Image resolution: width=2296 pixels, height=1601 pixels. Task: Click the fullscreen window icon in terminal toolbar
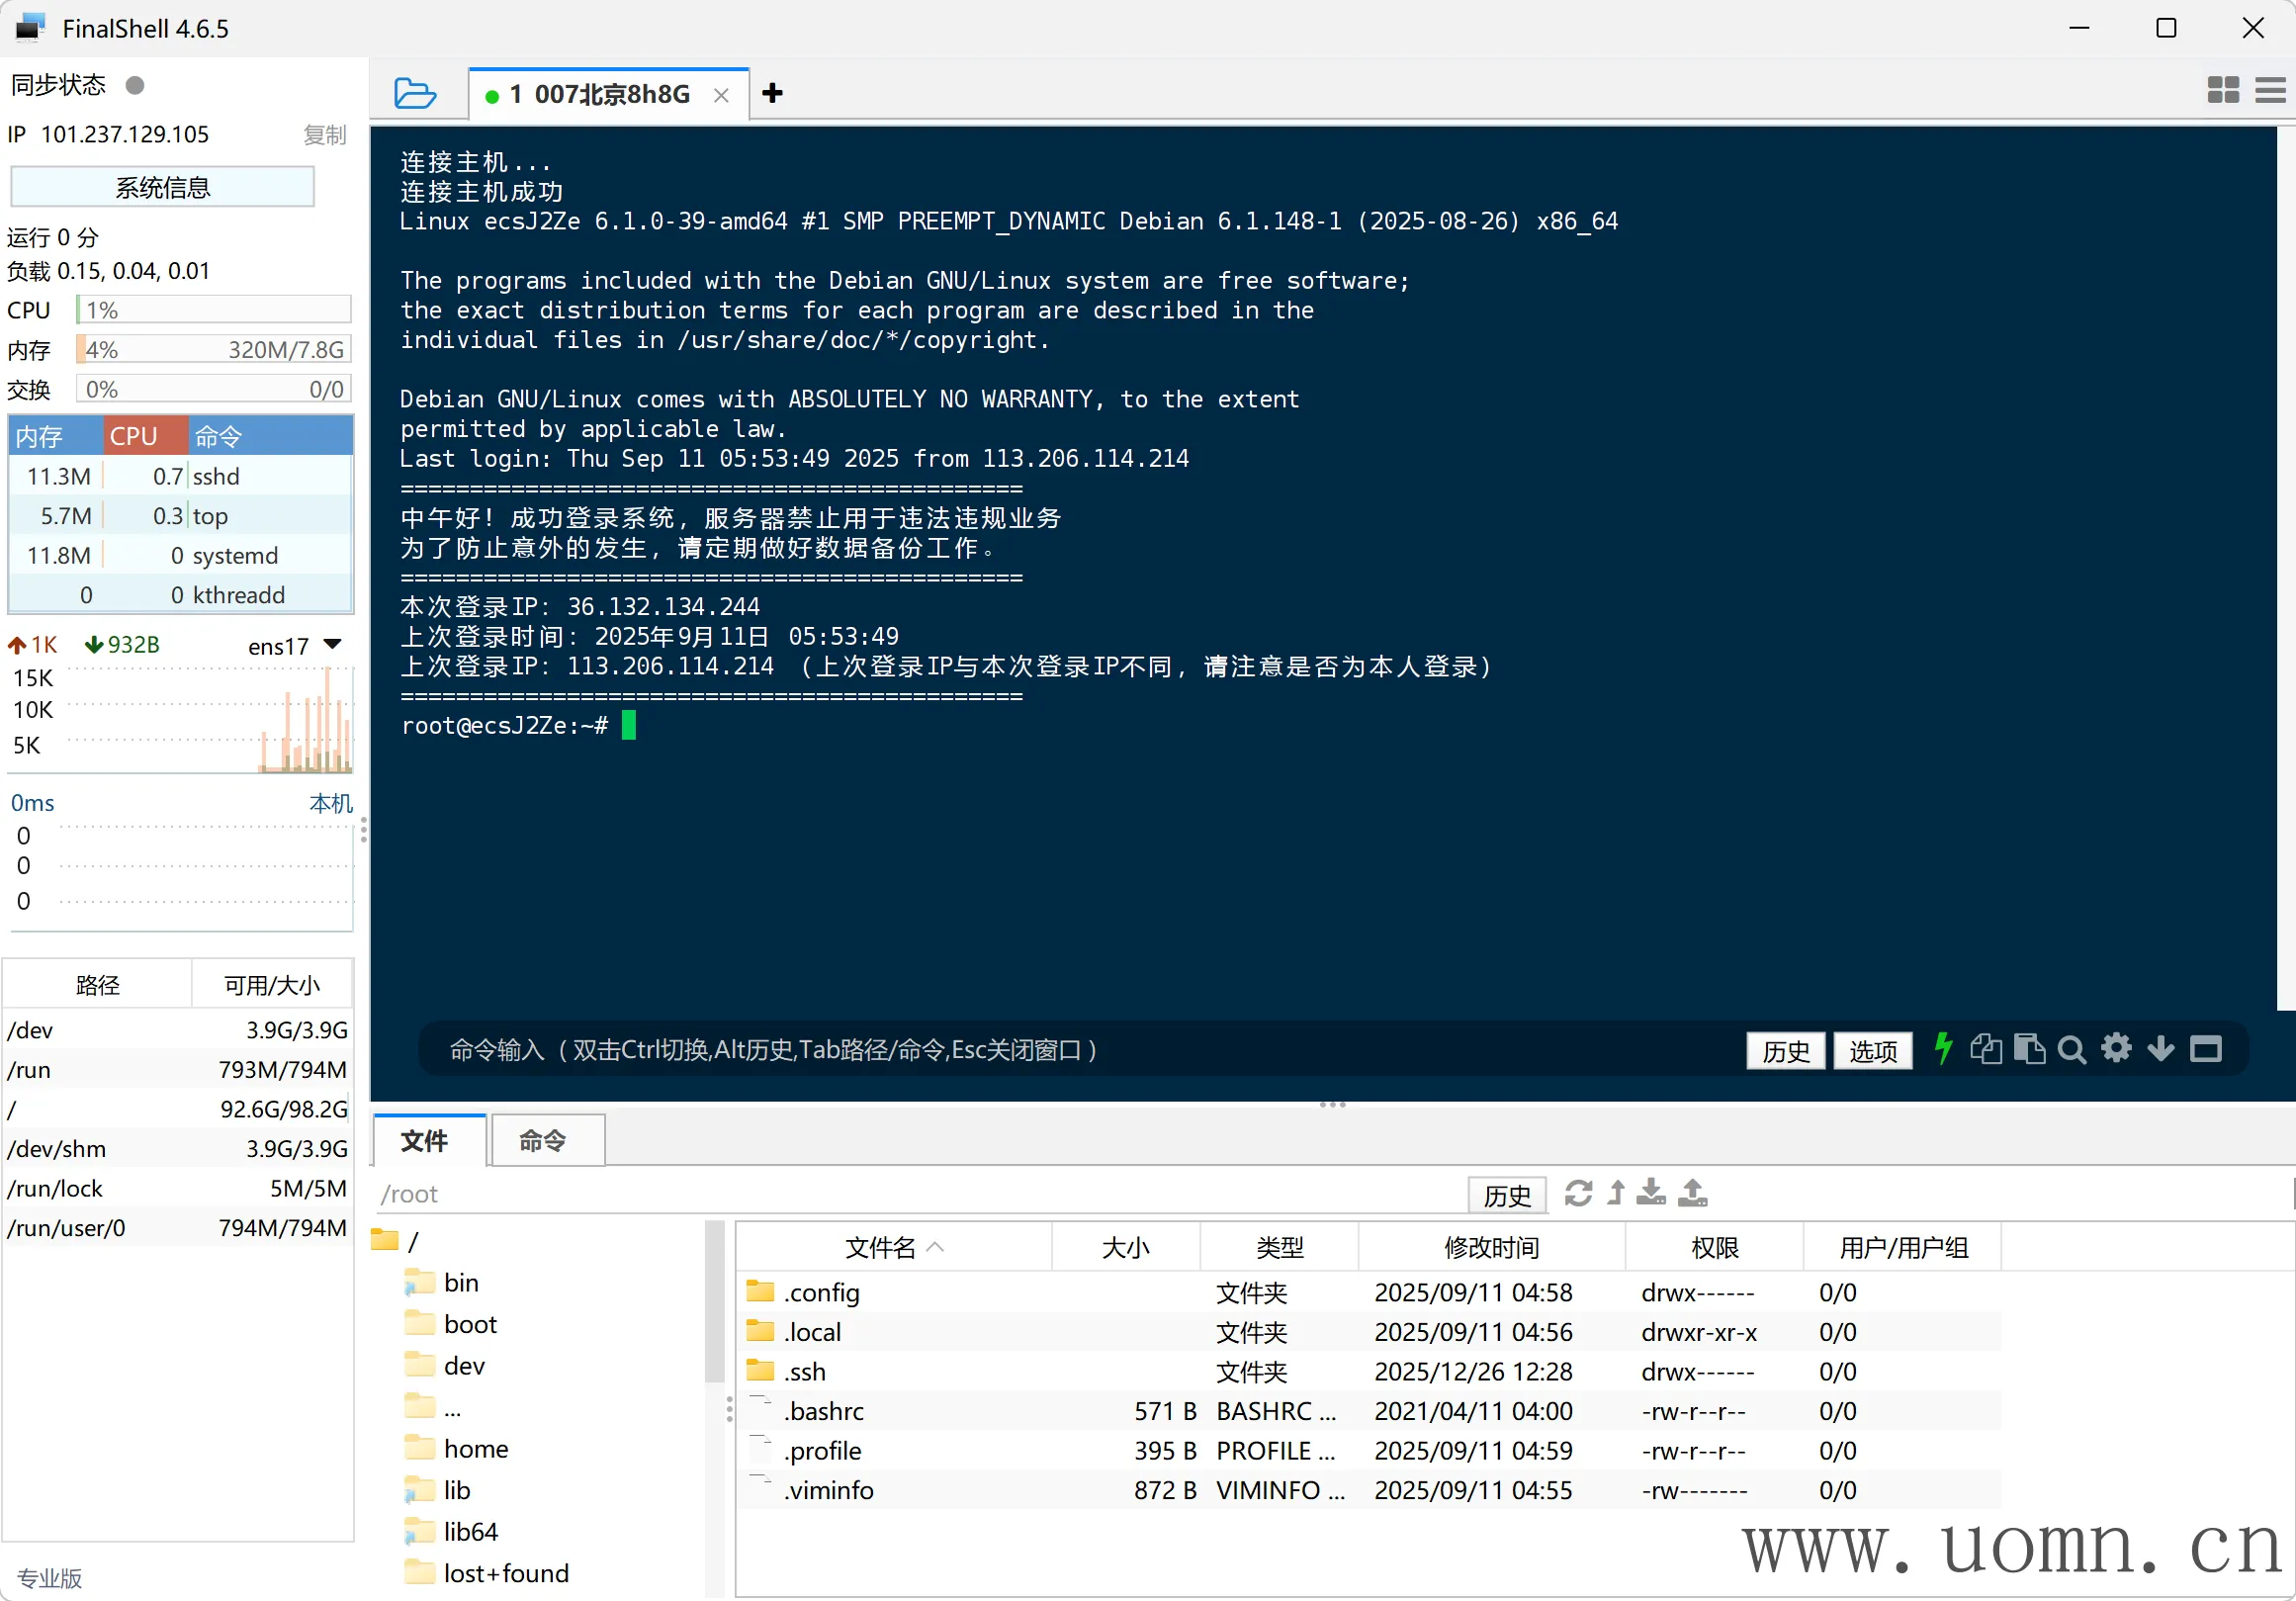click(2205, 1049)
